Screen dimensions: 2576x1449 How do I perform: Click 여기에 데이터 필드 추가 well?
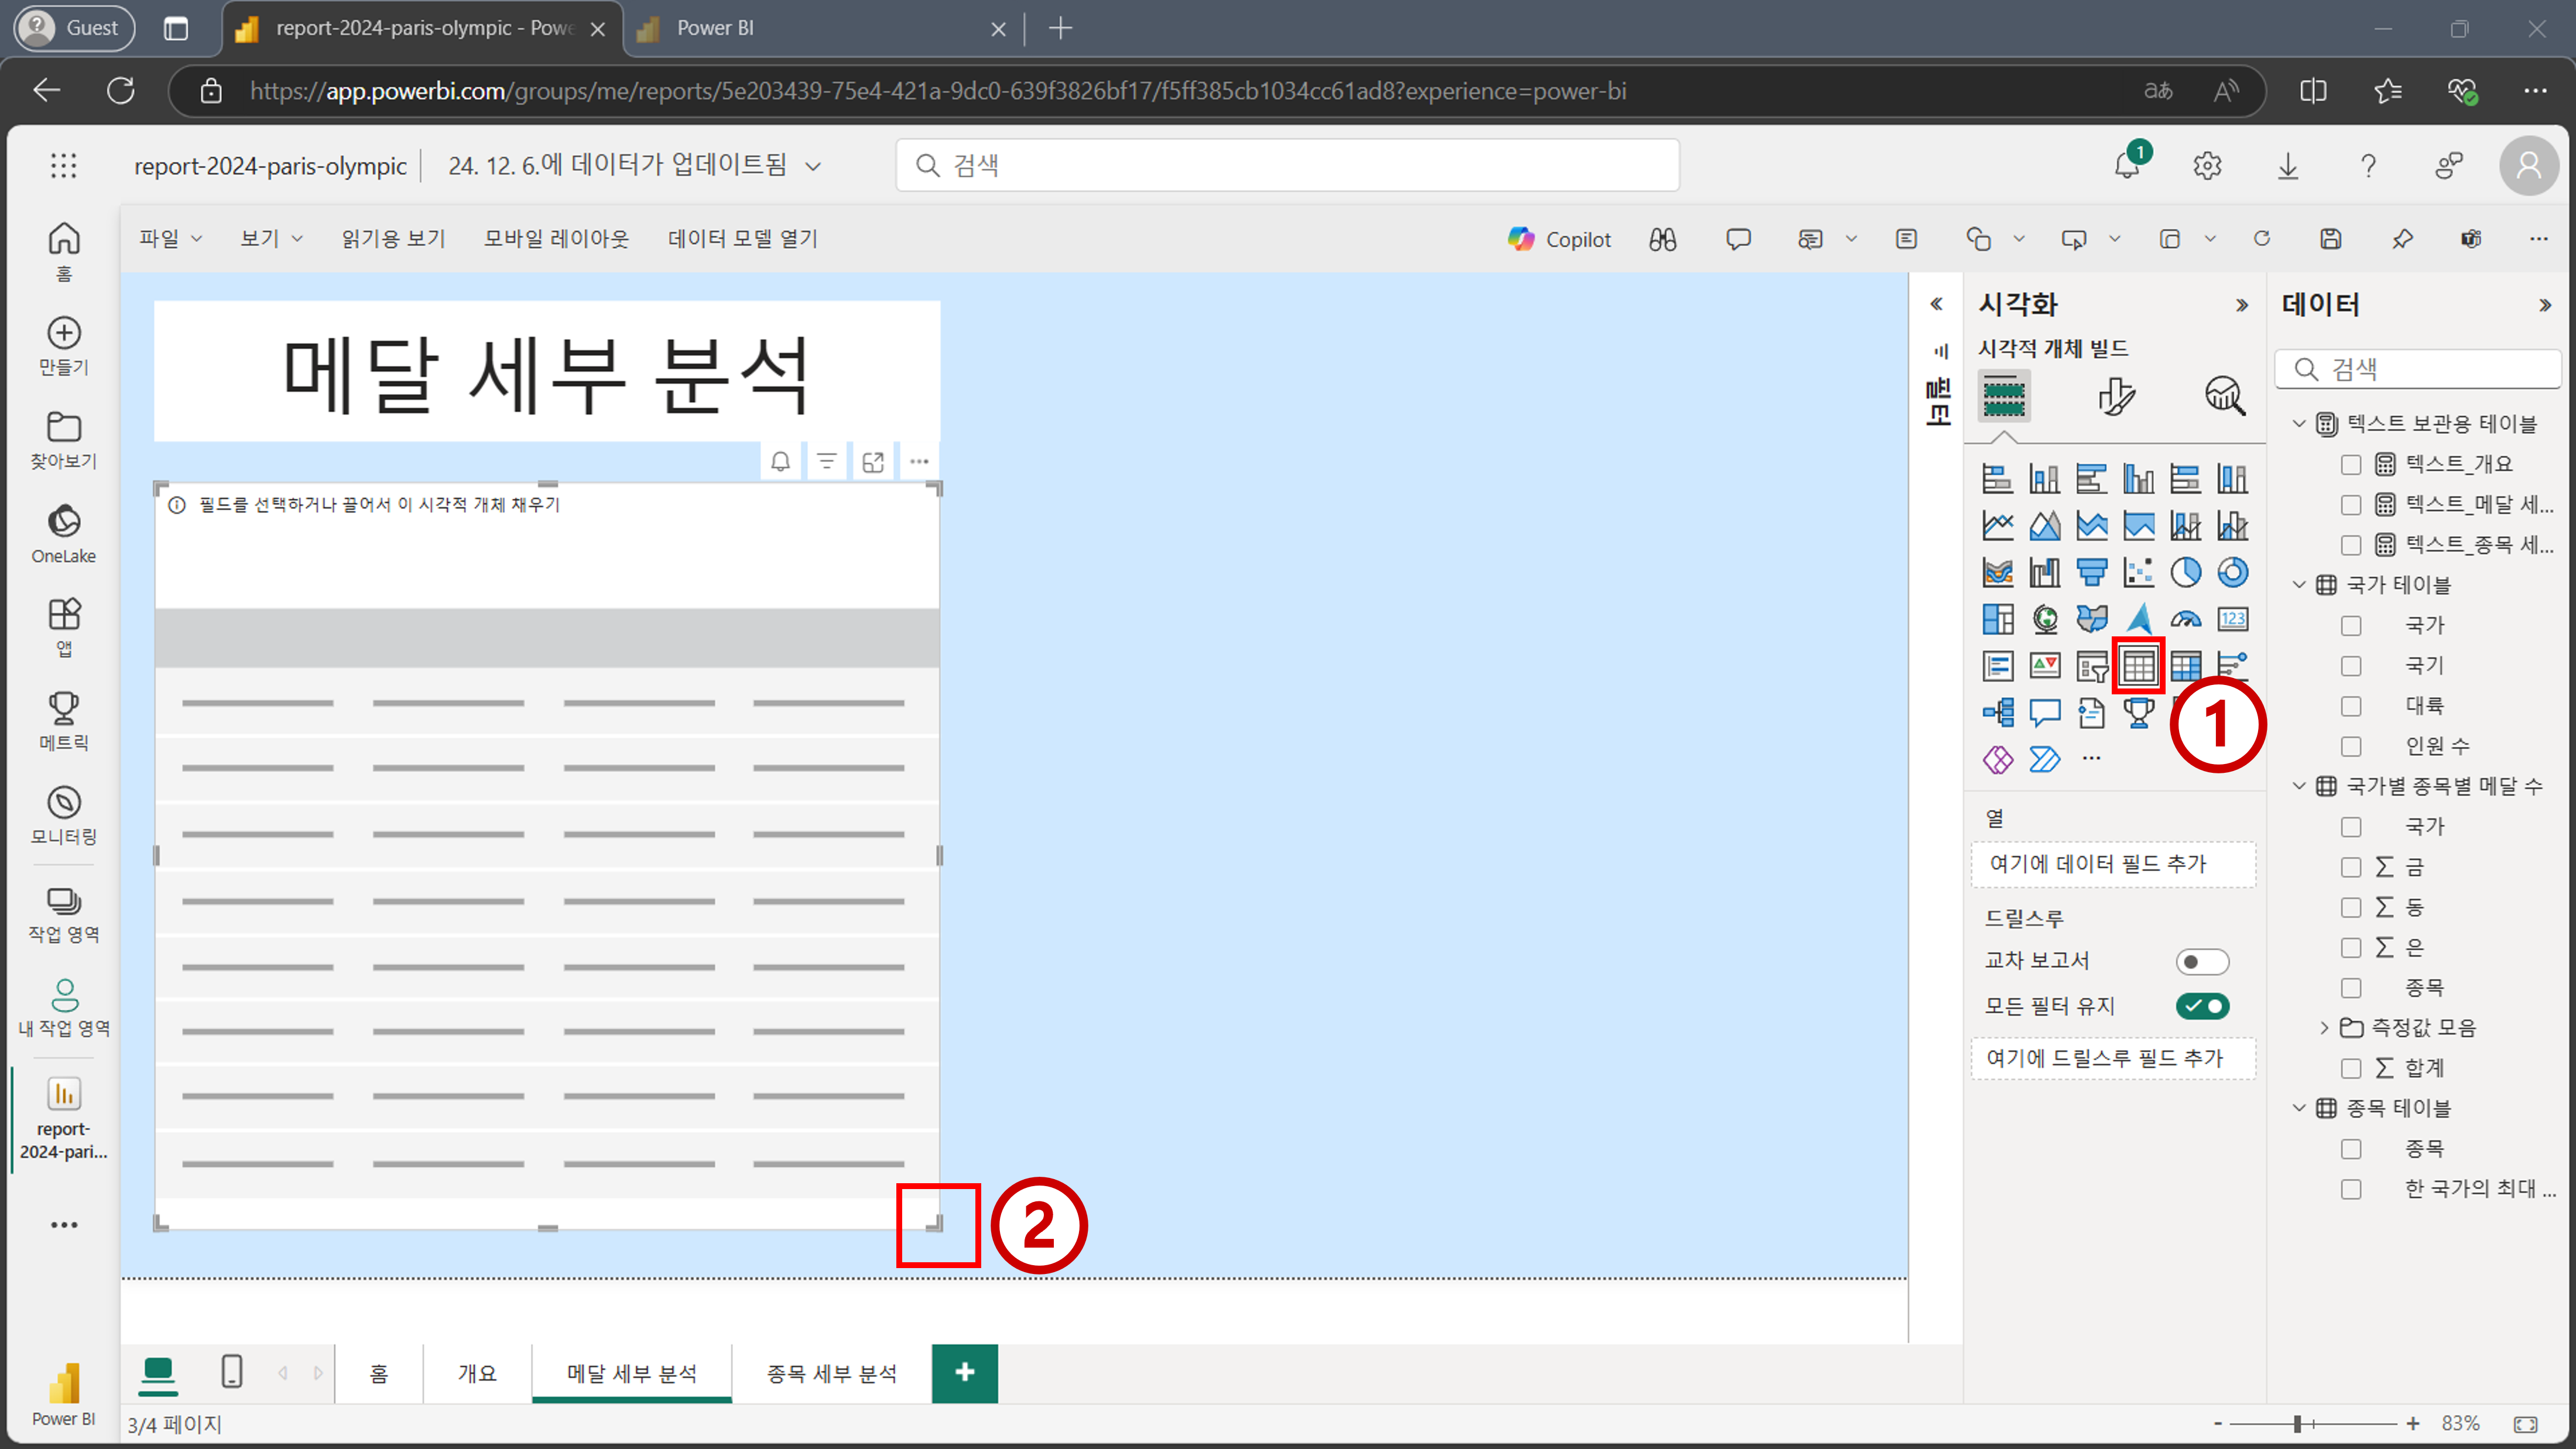(x=2113, y=864)
